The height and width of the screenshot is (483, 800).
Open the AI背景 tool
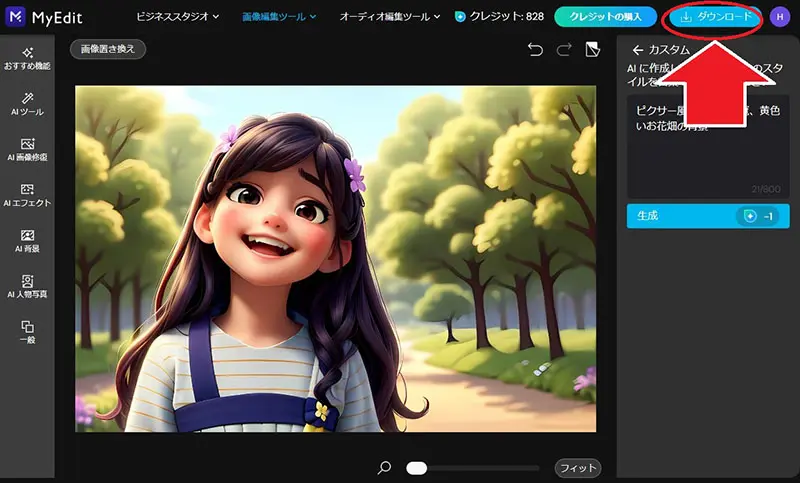click(x=27, y=241)
